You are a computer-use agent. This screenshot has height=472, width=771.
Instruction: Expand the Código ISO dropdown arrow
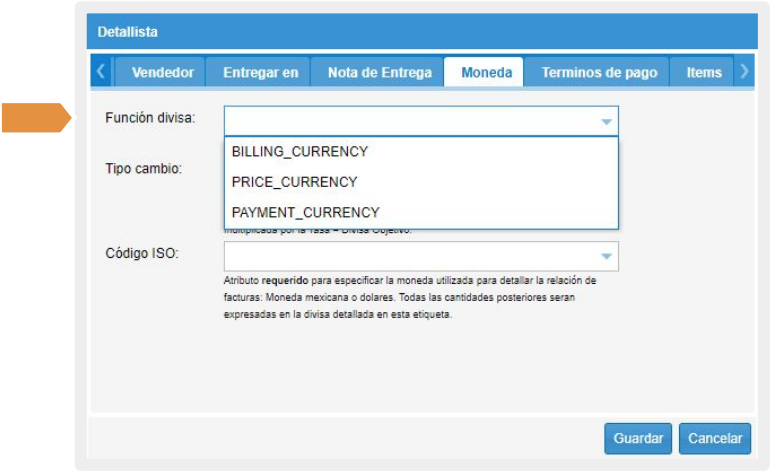[x=606, y=256]
